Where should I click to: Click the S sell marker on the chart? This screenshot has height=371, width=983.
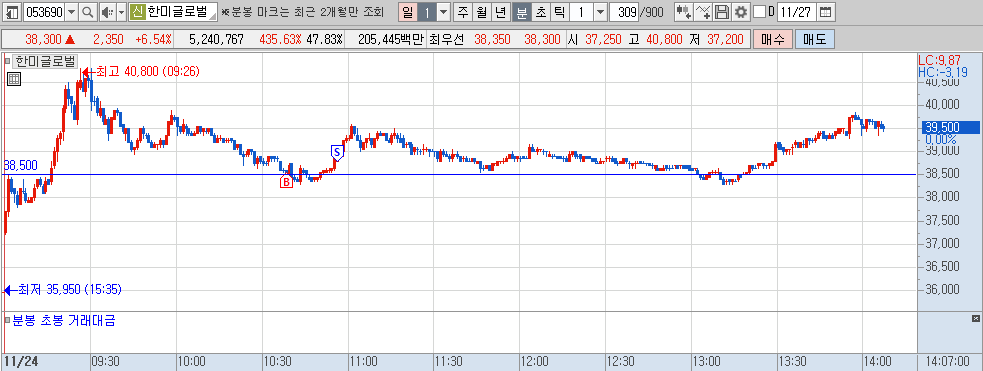(337, 152)
